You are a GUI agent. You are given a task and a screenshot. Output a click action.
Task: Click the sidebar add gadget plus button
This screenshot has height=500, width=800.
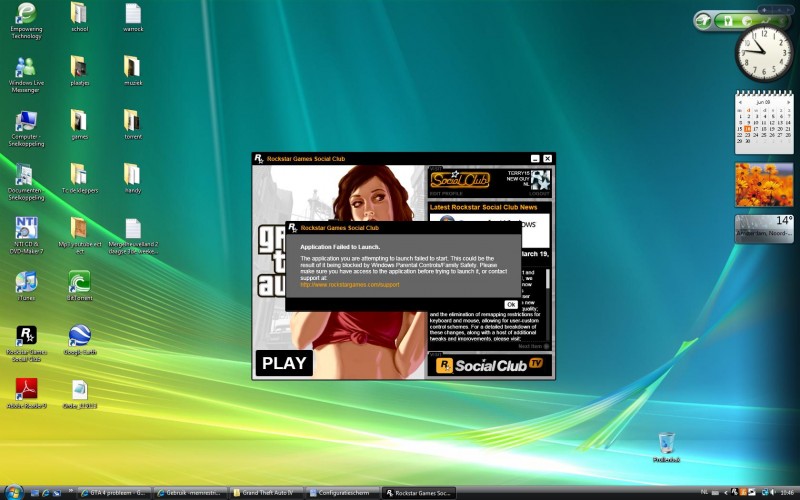[x=764, y=10]
